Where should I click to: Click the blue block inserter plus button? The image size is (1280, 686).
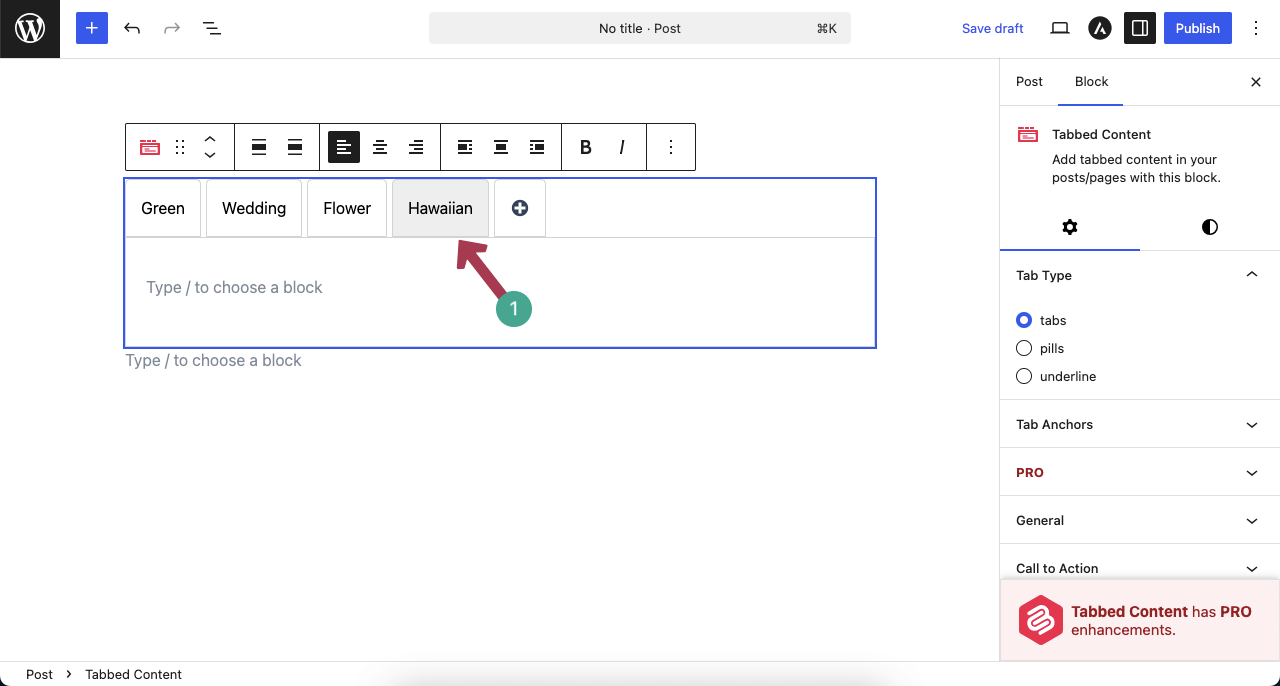(x=92, y=28)
